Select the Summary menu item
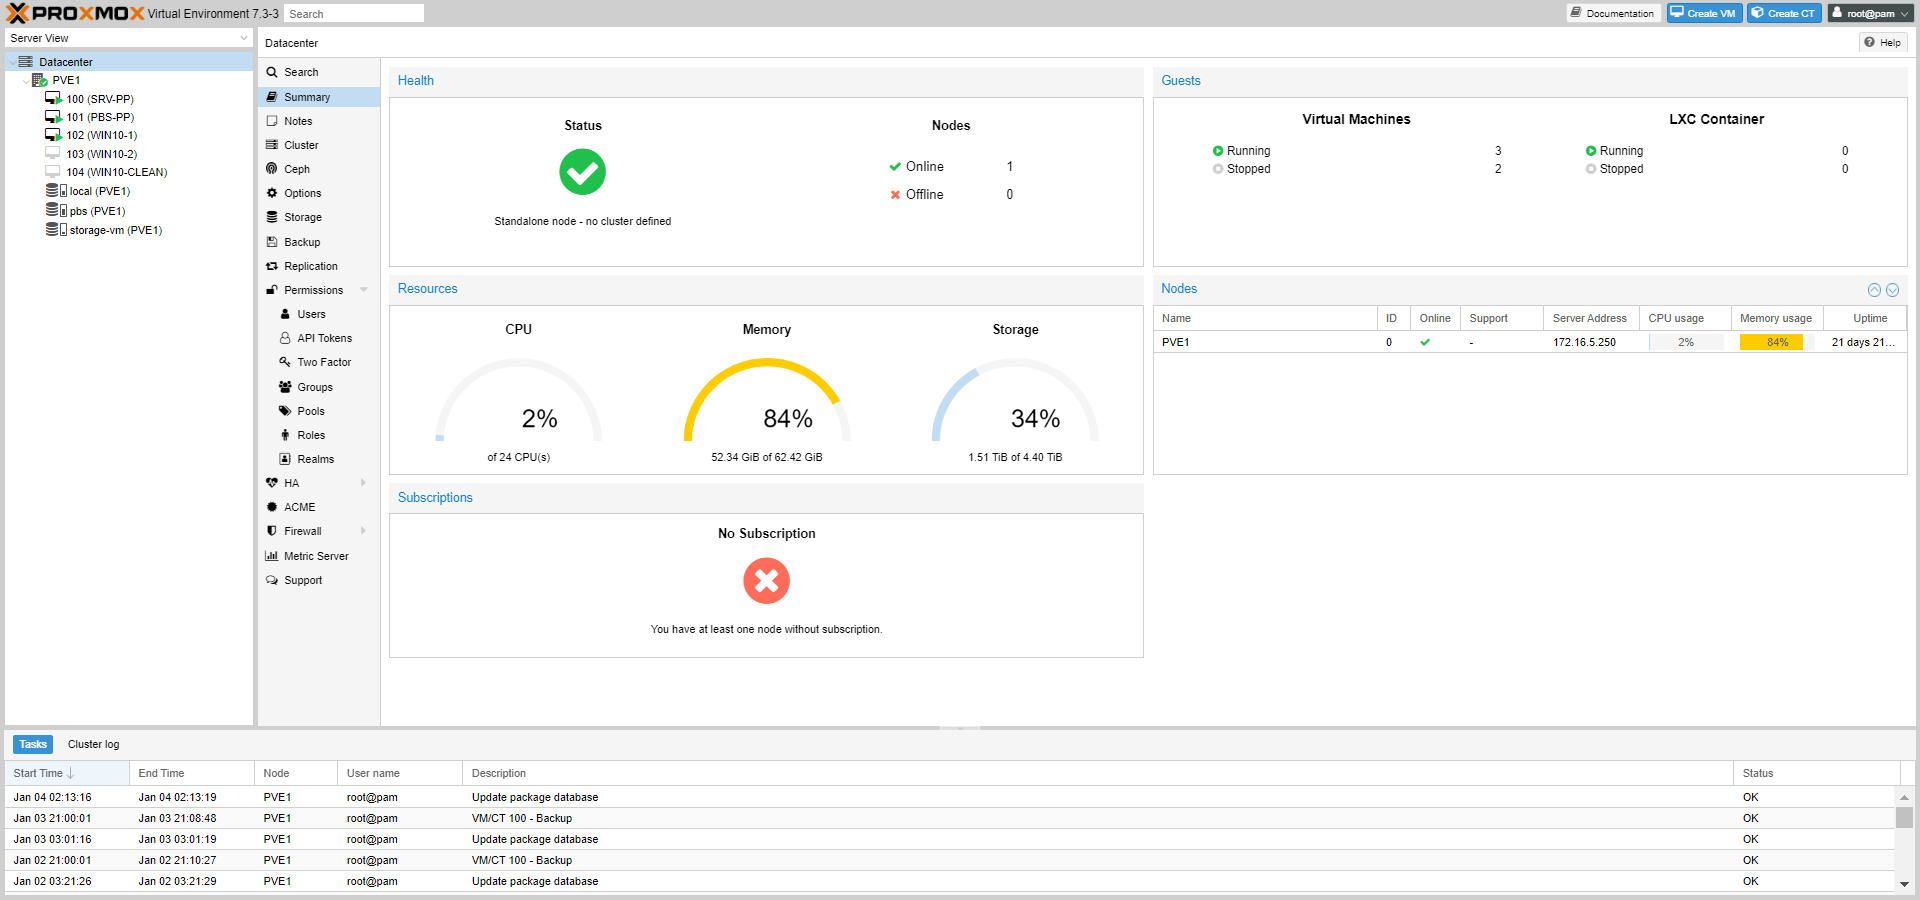This screenshot has width=1920, height=900. [x=319, y=97]
